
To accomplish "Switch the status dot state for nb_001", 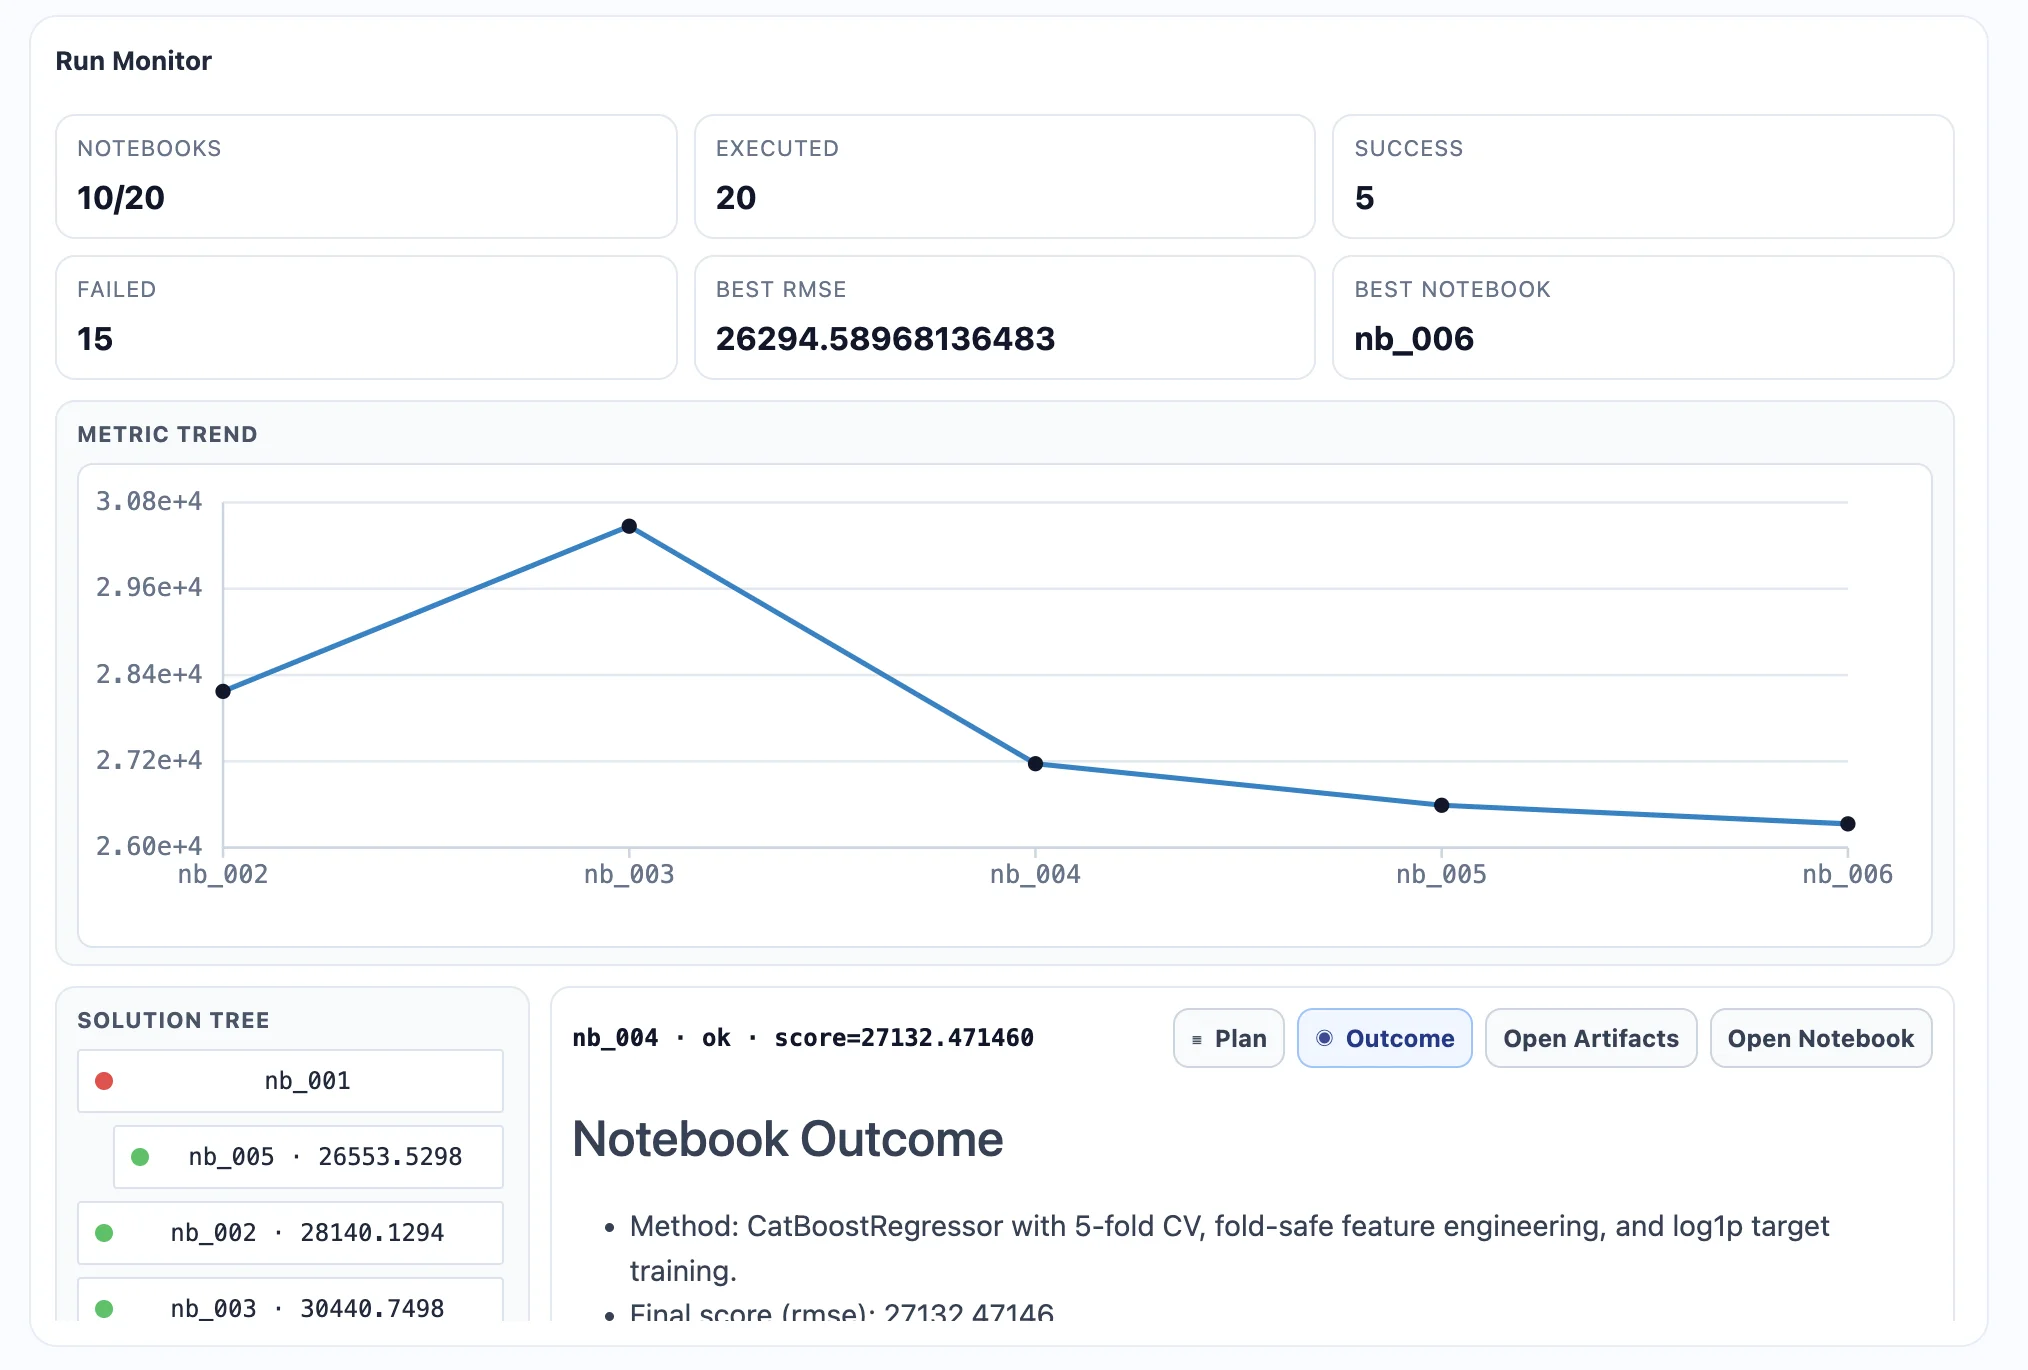I will tap(105, 1081).
